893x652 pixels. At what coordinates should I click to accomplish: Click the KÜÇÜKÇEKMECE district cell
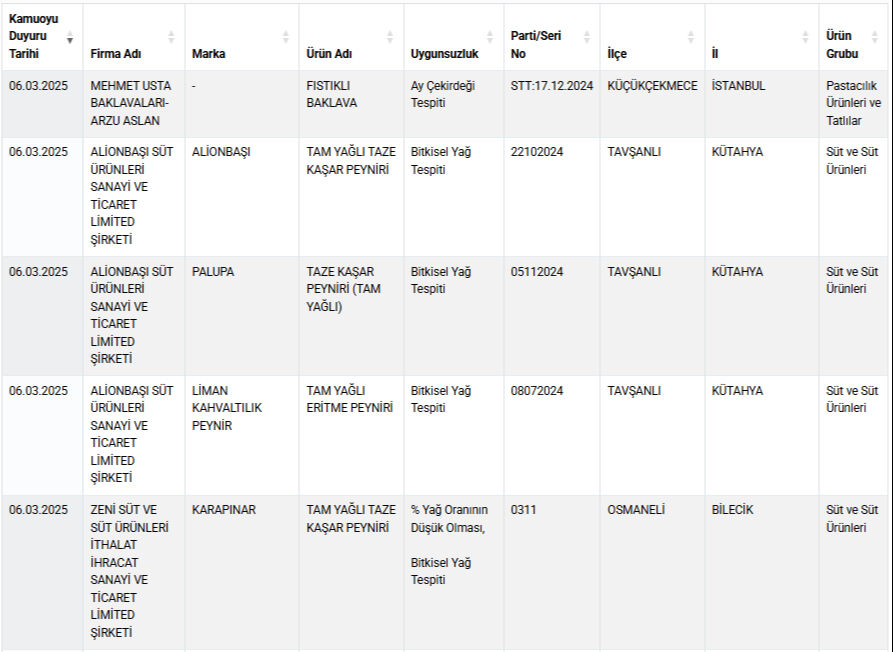point(652,86)
